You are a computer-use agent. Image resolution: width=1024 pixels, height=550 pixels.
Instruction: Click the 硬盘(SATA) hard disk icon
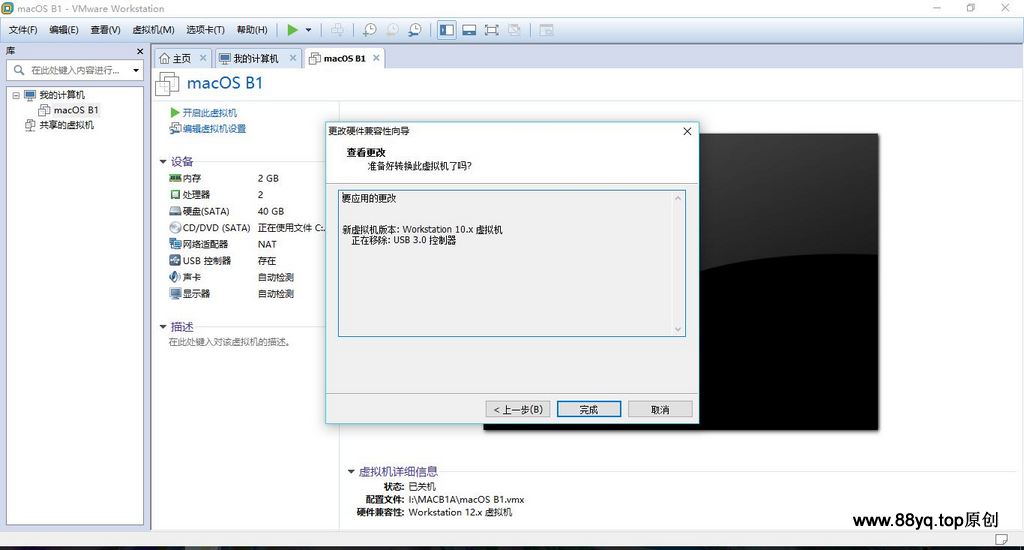[x=175, y=211]
